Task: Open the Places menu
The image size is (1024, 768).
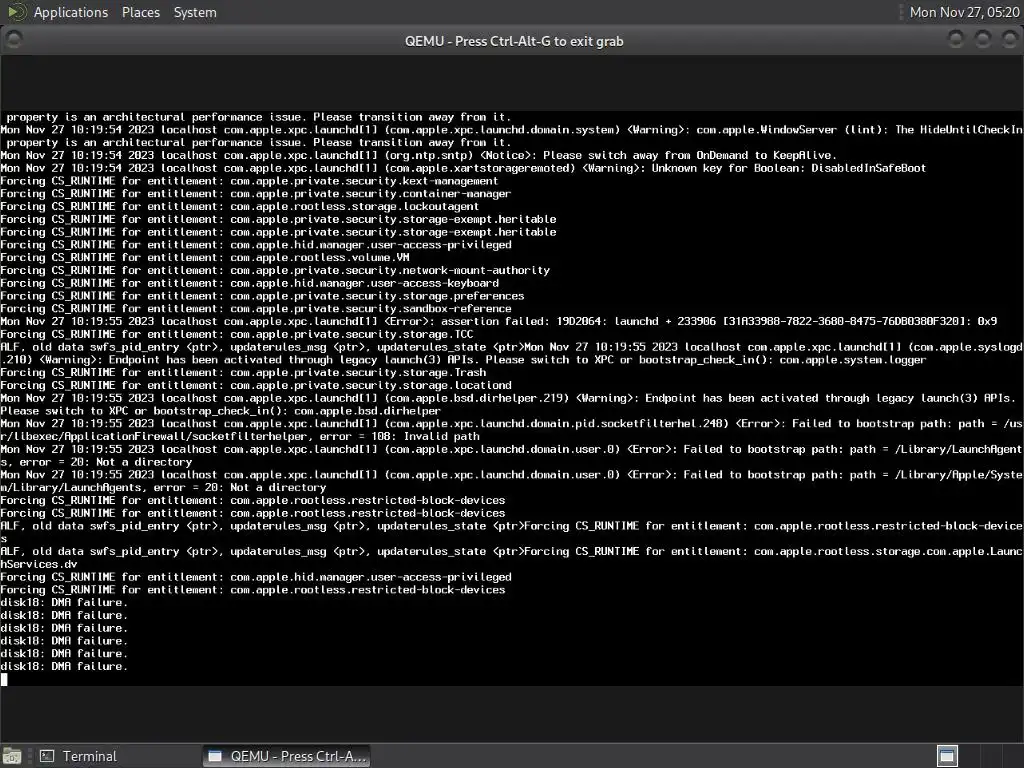Action: point(140,12)
